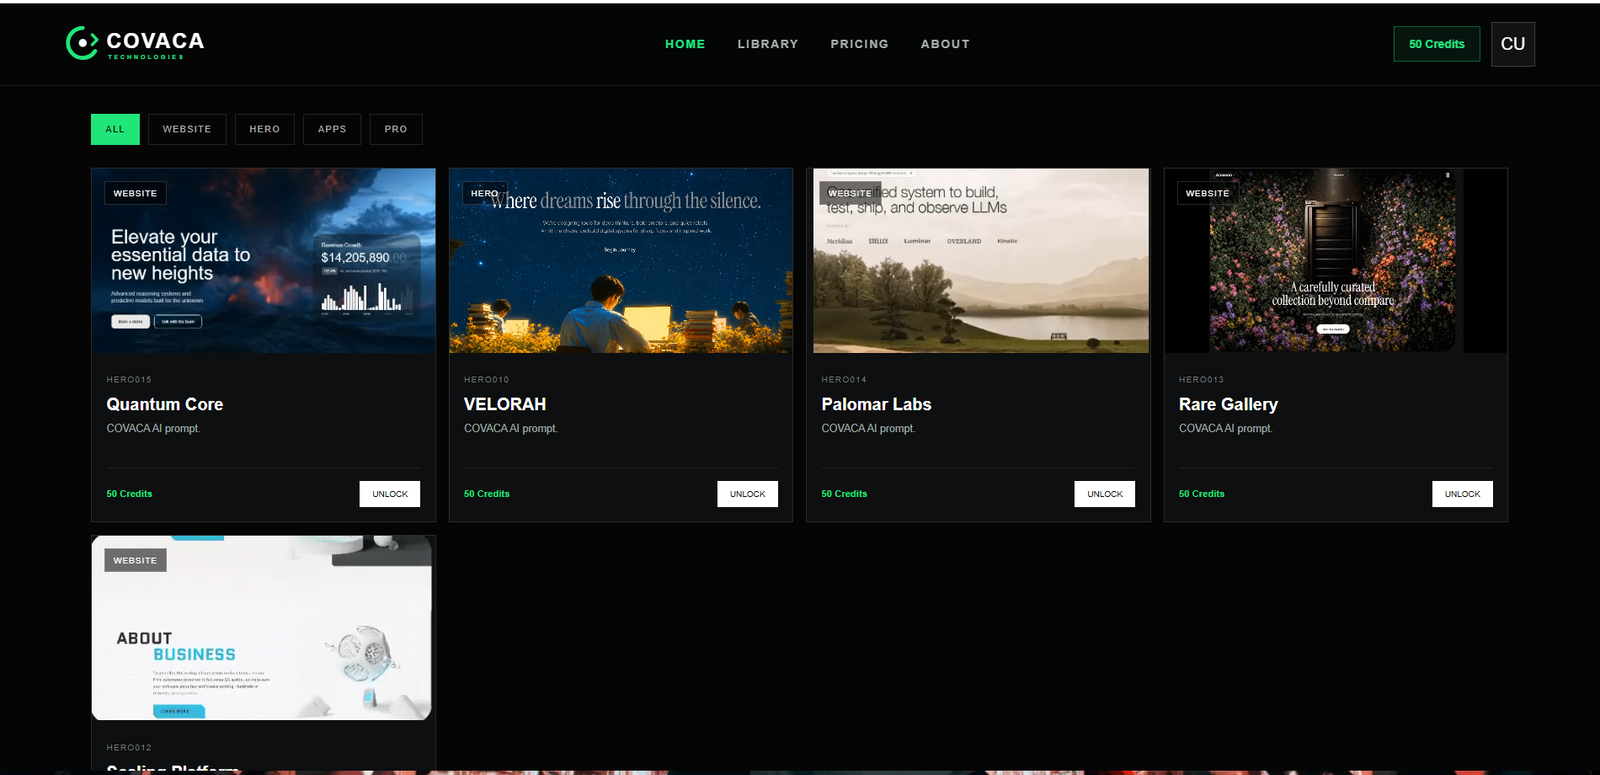Click the 50 Credits header button
The width and height of the screenshot is (1600, 775).
1437,44
